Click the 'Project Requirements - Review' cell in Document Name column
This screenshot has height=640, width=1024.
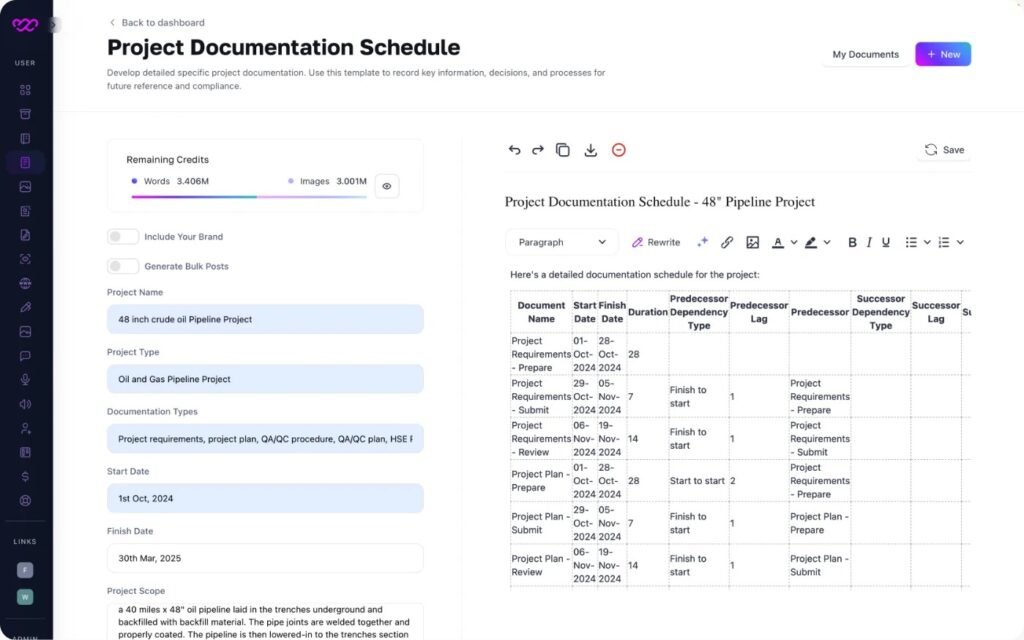541,439
